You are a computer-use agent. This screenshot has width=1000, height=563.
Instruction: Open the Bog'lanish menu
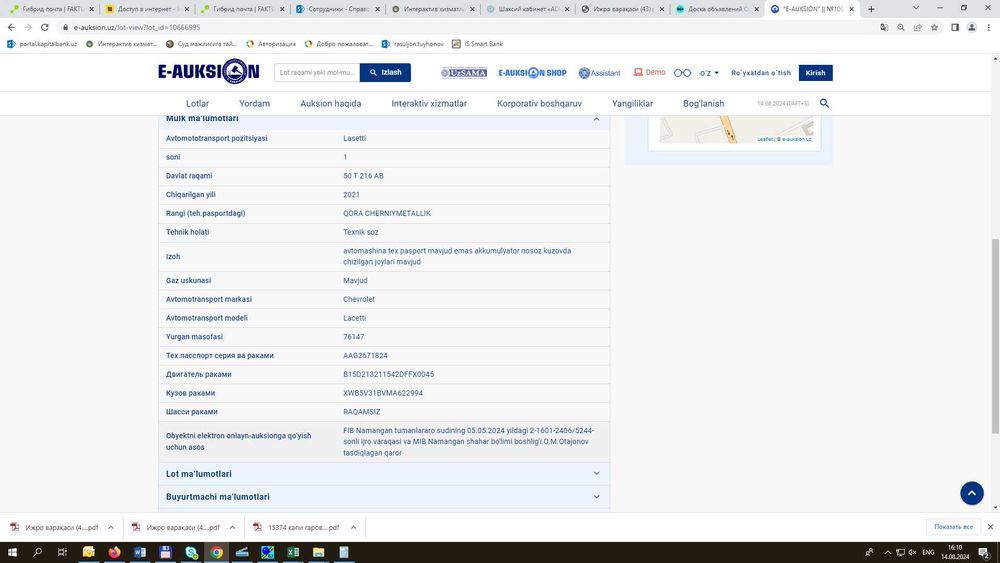pyautogui.click(x=703, y=103)
